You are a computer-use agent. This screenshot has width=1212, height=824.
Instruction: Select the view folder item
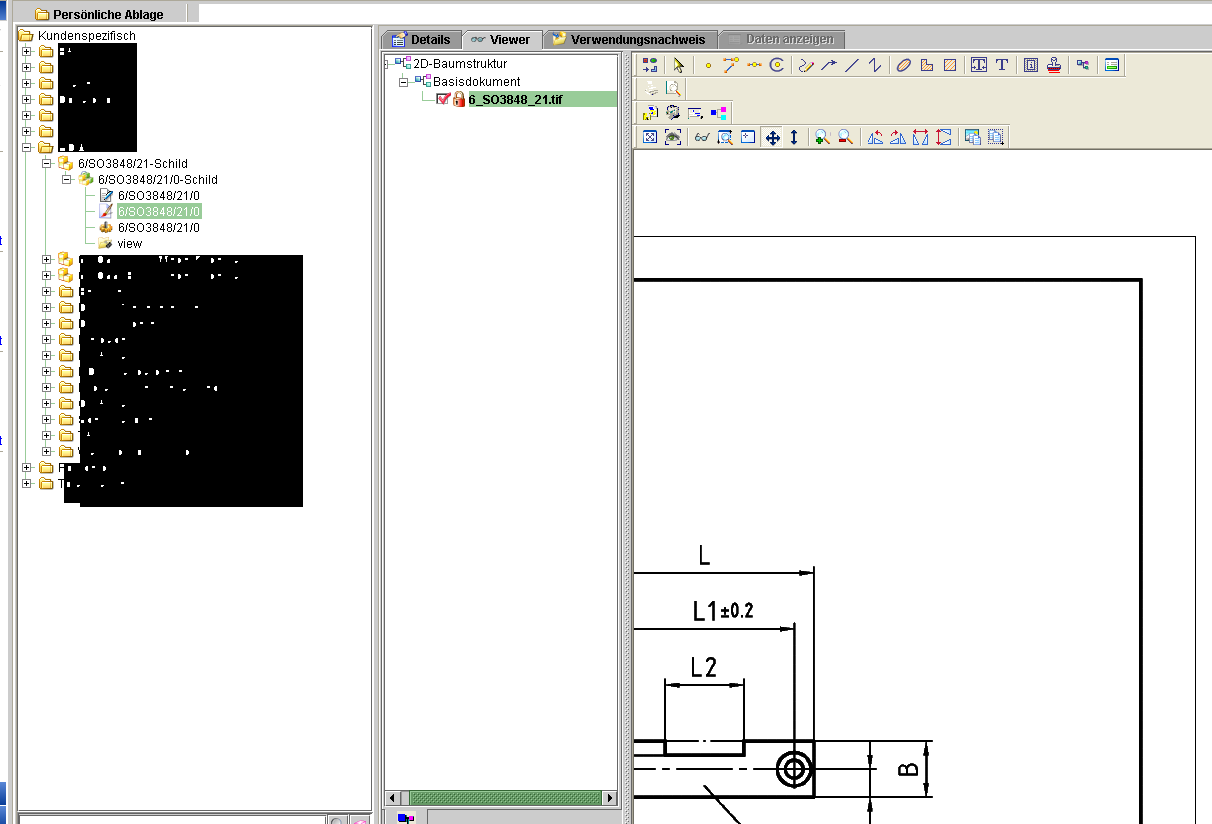pos(130,243)
